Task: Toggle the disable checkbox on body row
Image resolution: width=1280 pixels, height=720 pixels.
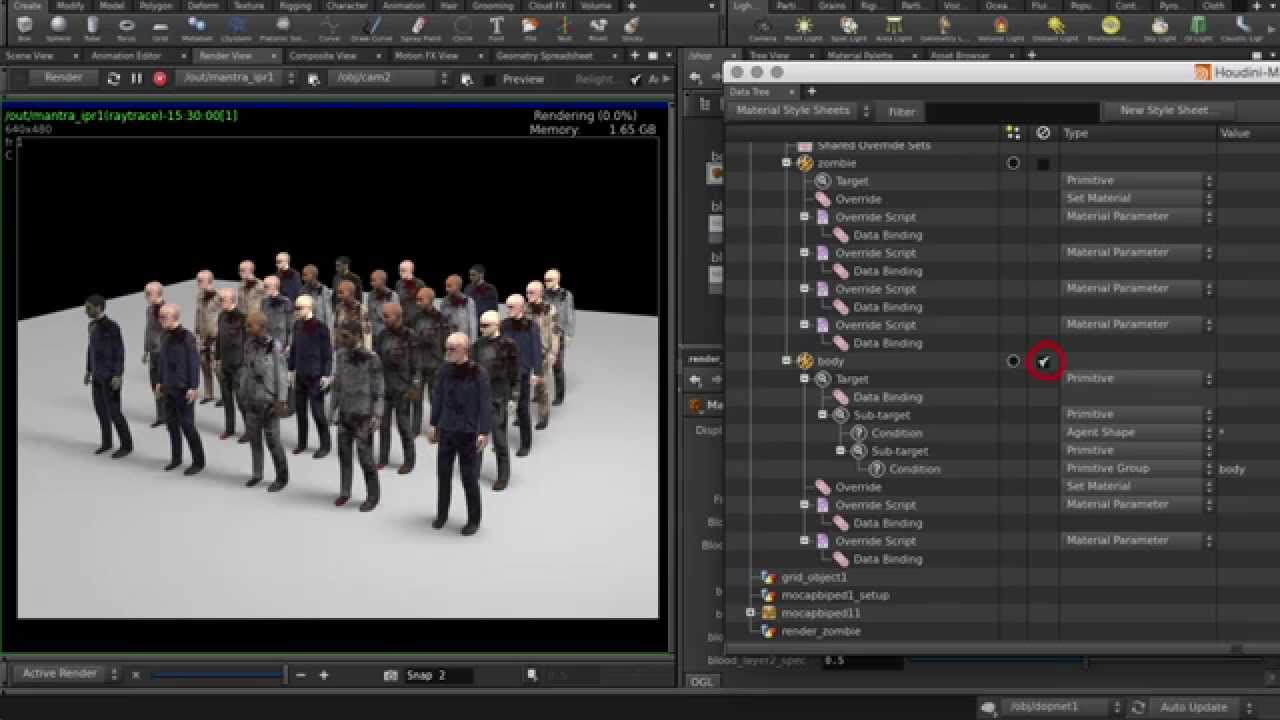Action: tap(1044, 361)
